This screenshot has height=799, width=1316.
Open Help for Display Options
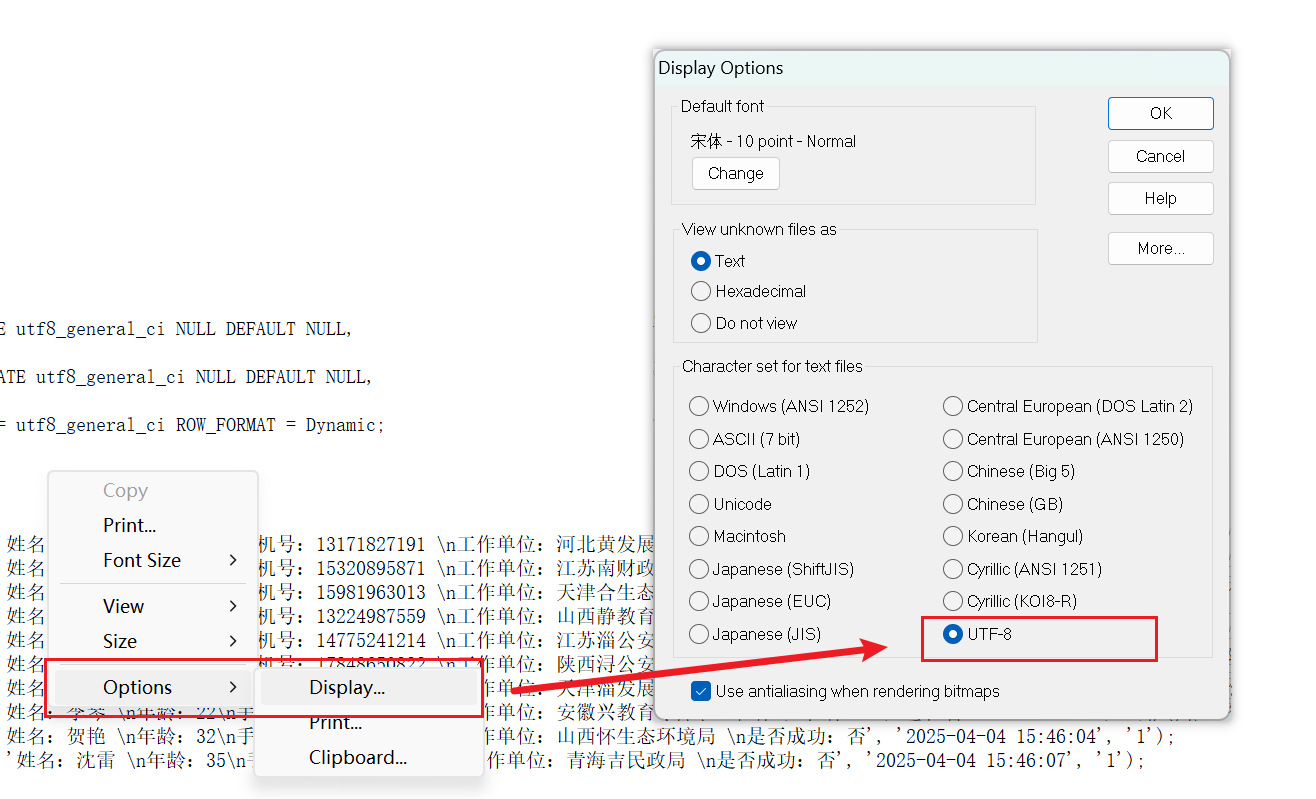coord(1160,198)
